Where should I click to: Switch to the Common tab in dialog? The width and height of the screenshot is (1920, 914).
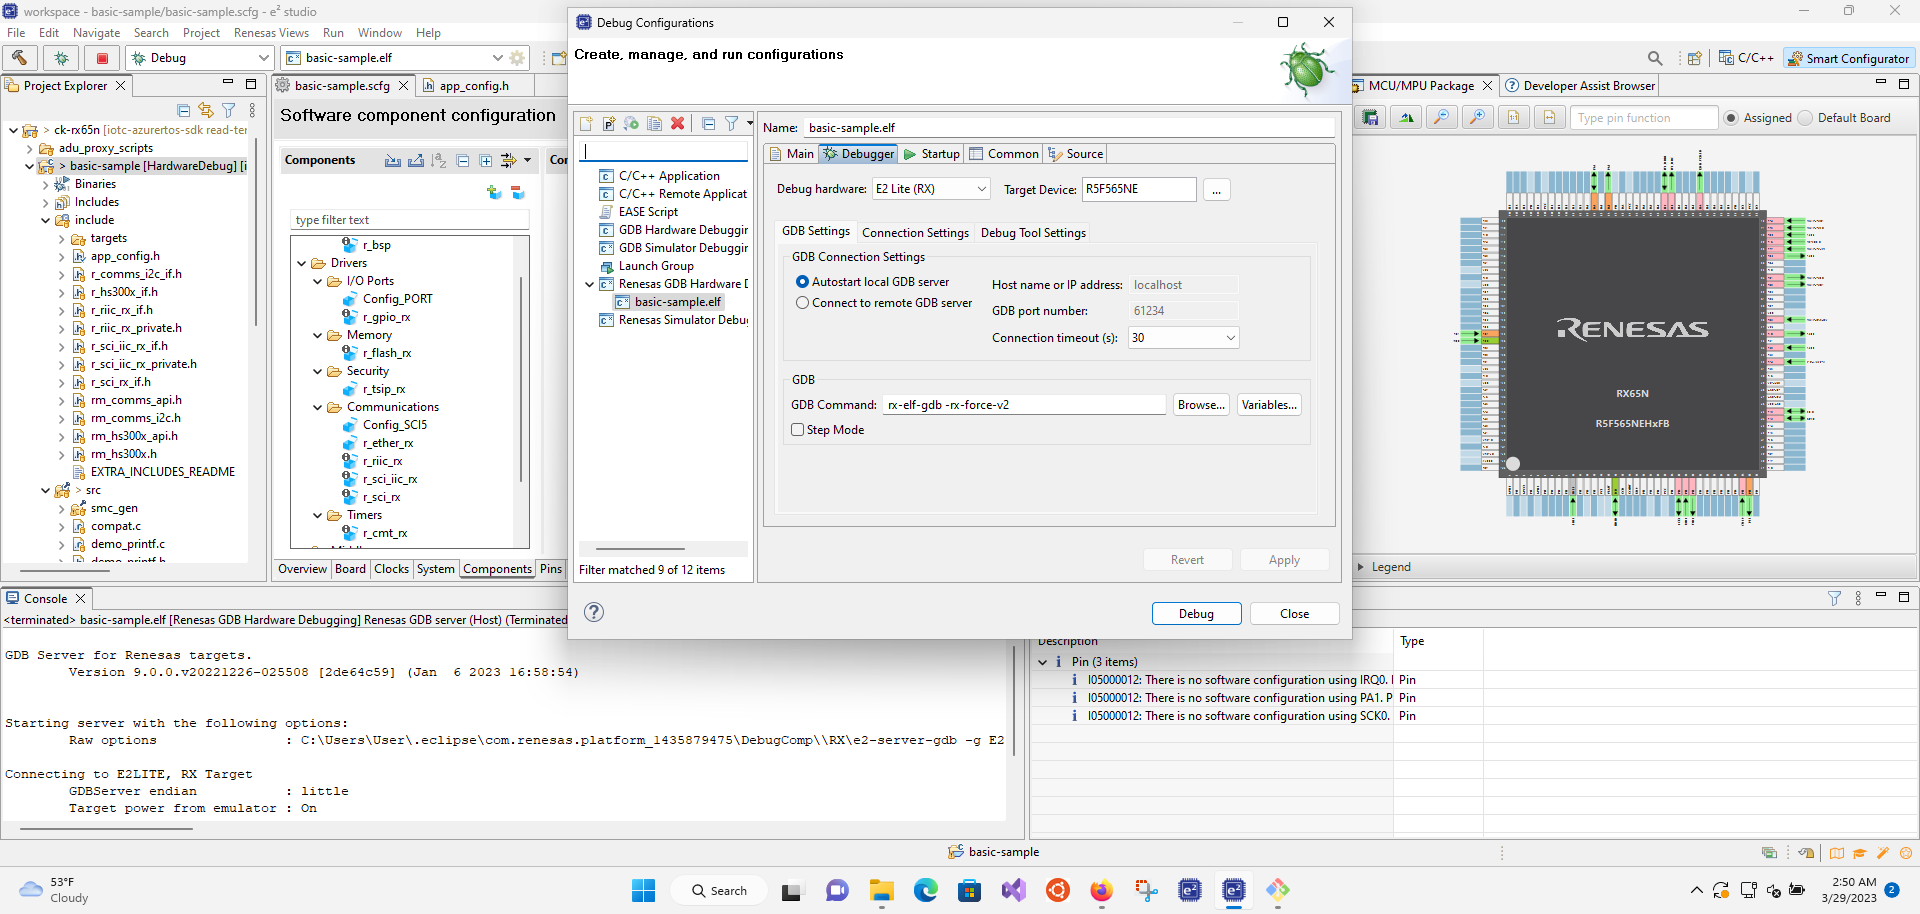[x=1004, y=154]
